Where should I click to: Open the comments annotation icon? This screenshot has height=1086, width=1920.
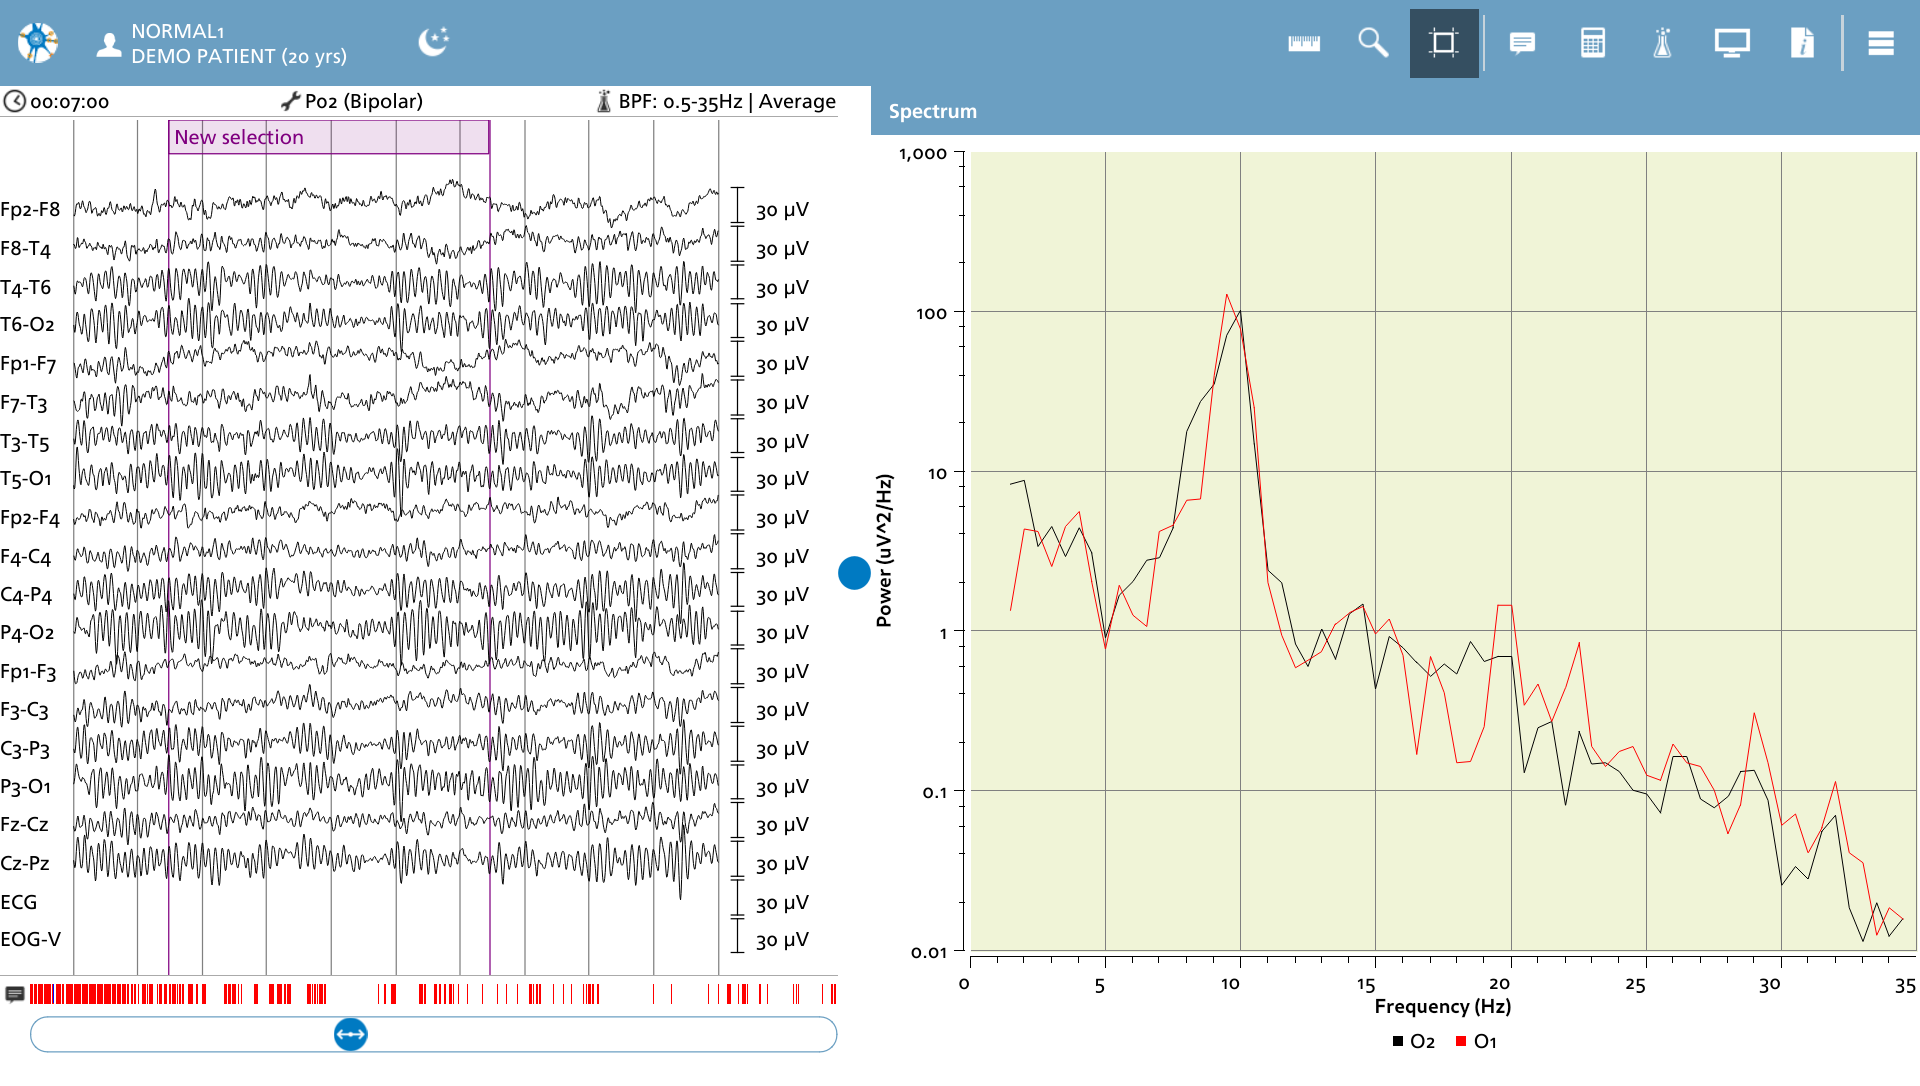pos(1522,43)
